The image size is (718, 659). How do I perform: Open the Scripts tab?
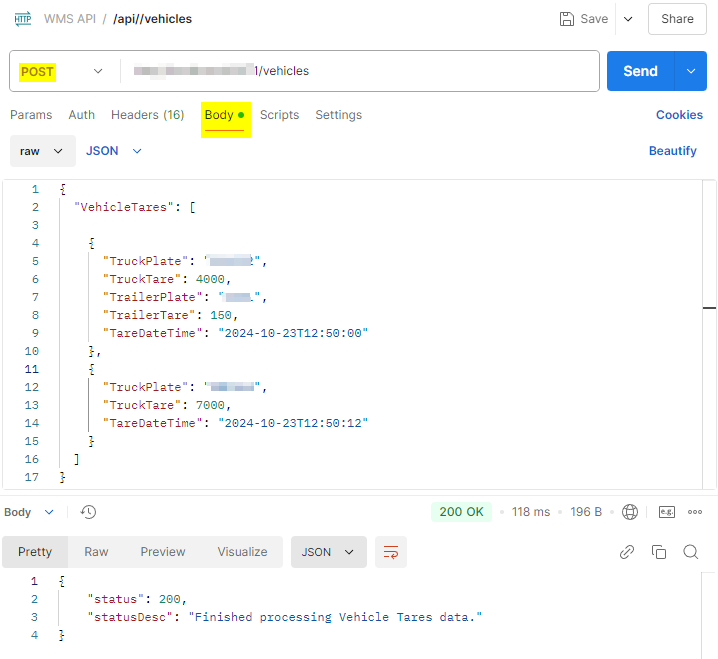tap(279, 115)
